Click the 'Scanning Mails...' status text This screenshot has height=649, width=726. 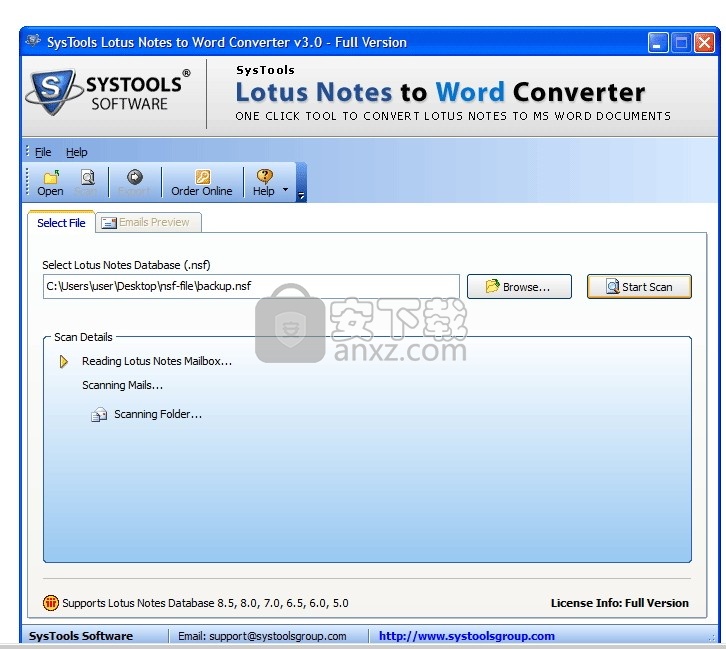[123, 385]
